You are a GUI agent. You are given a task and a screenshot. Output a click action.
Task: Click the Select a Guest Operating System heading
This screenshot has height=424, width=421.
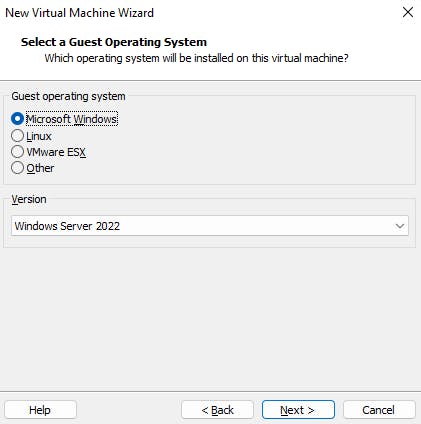[x=114, y=42]
